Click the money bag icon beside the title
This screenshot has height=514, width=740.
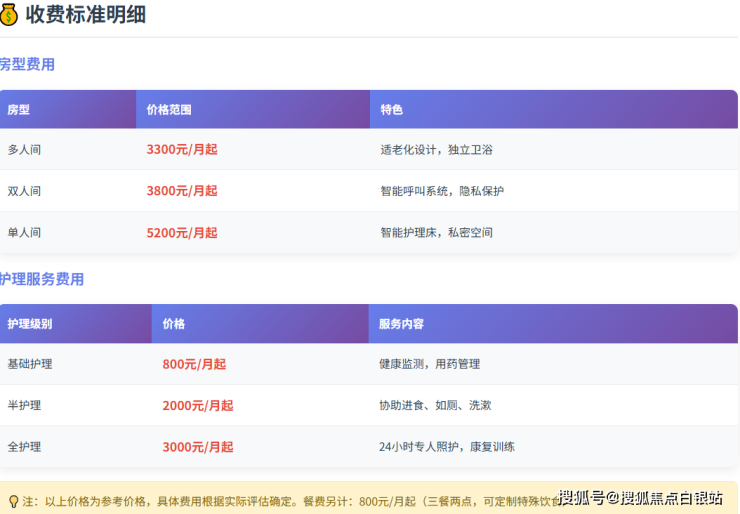(9, 15)
